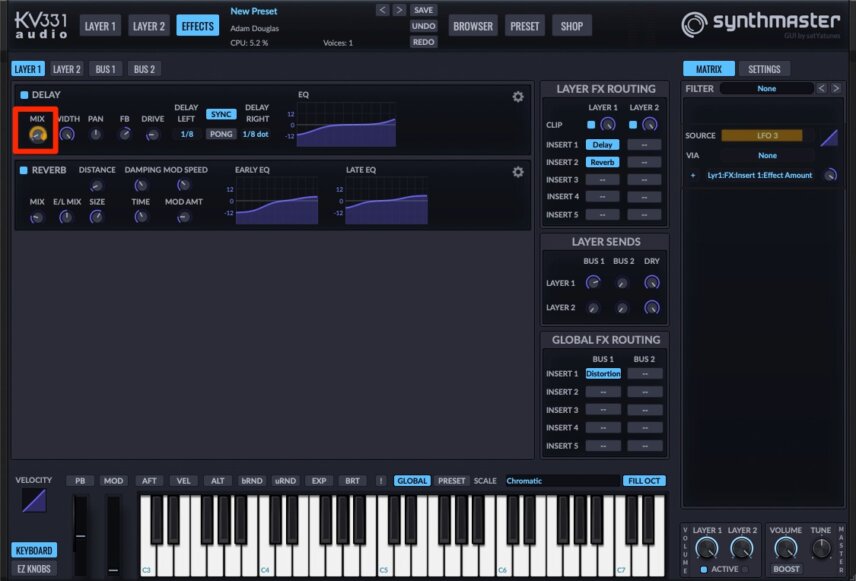The width and height of the screenshot is (856, 581).
Task: Click the SAVE preset button
Action: pyautogui.click(x=424, y=10)
